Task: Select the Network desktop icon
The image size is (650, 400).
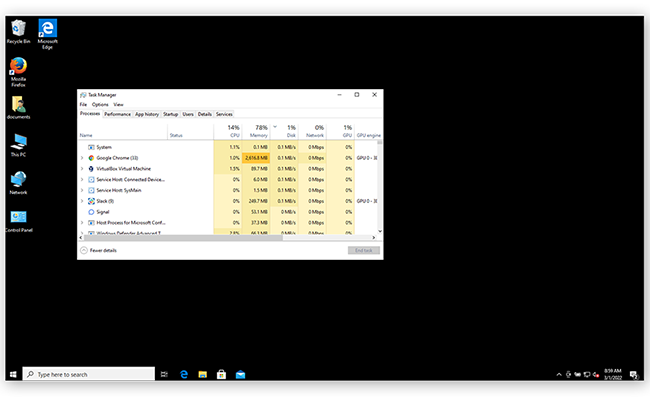Action: click(18, 183)
